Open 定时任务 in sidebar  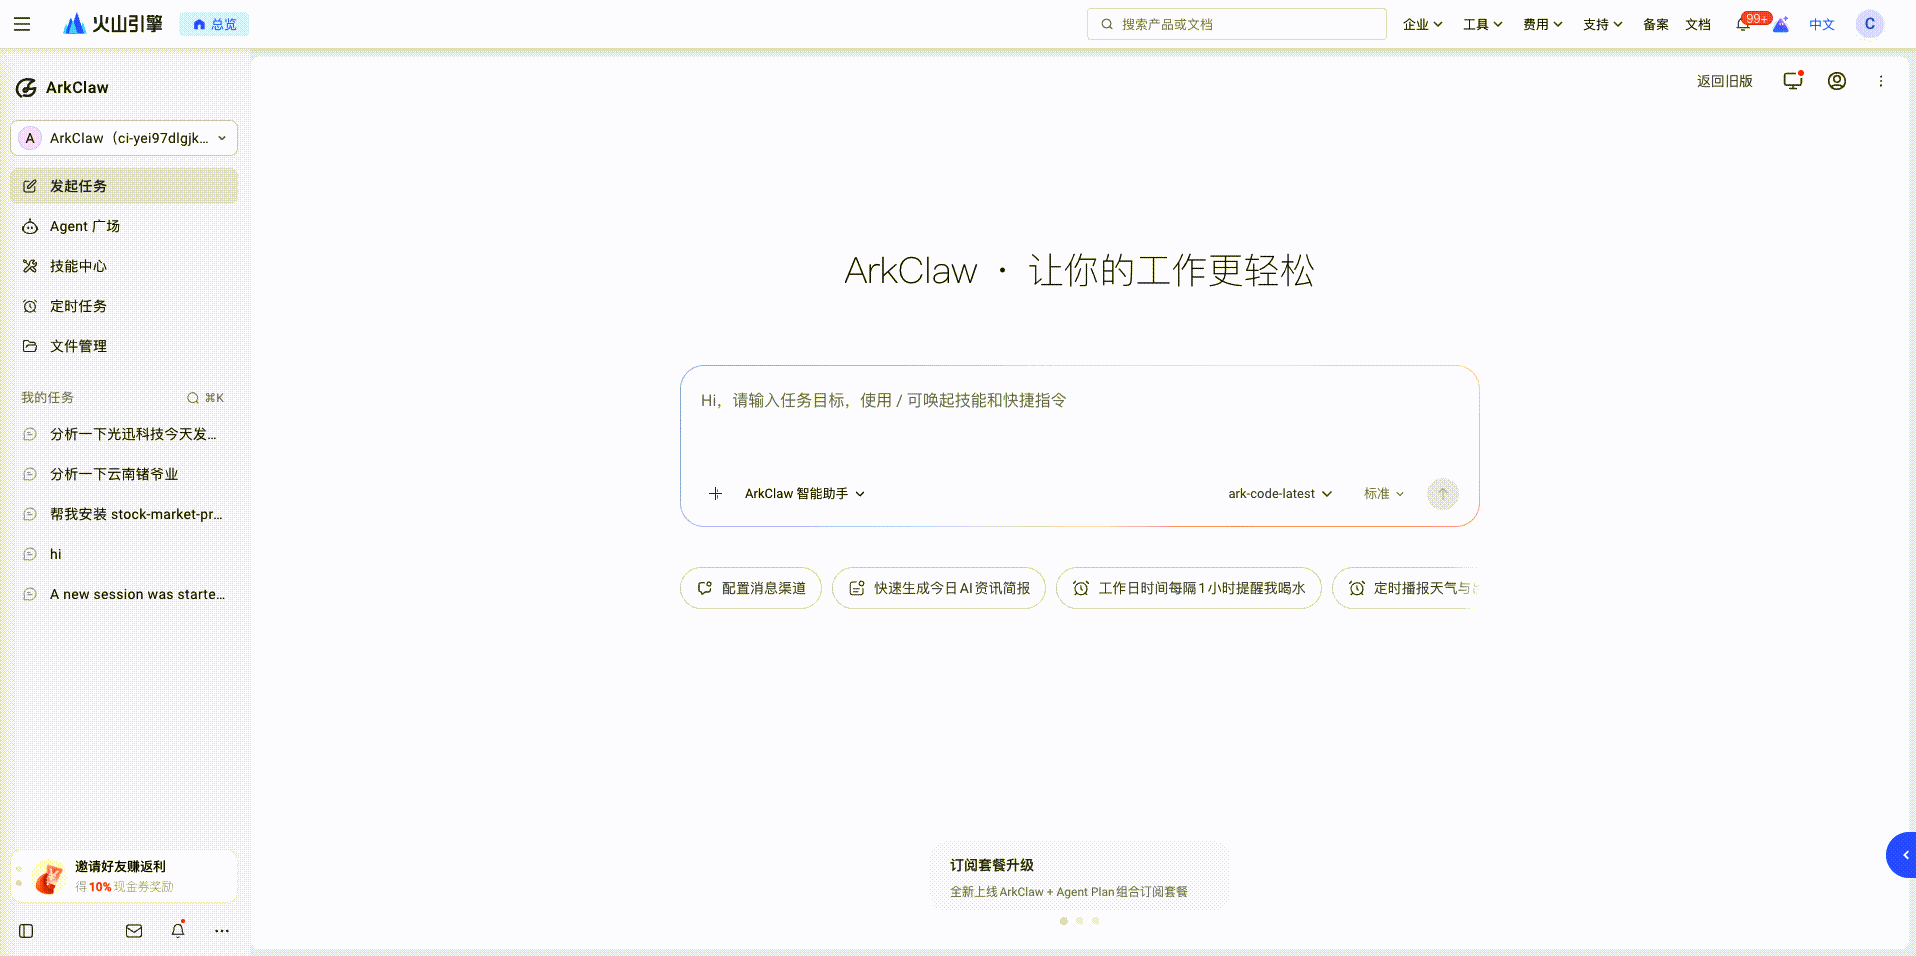124,306
